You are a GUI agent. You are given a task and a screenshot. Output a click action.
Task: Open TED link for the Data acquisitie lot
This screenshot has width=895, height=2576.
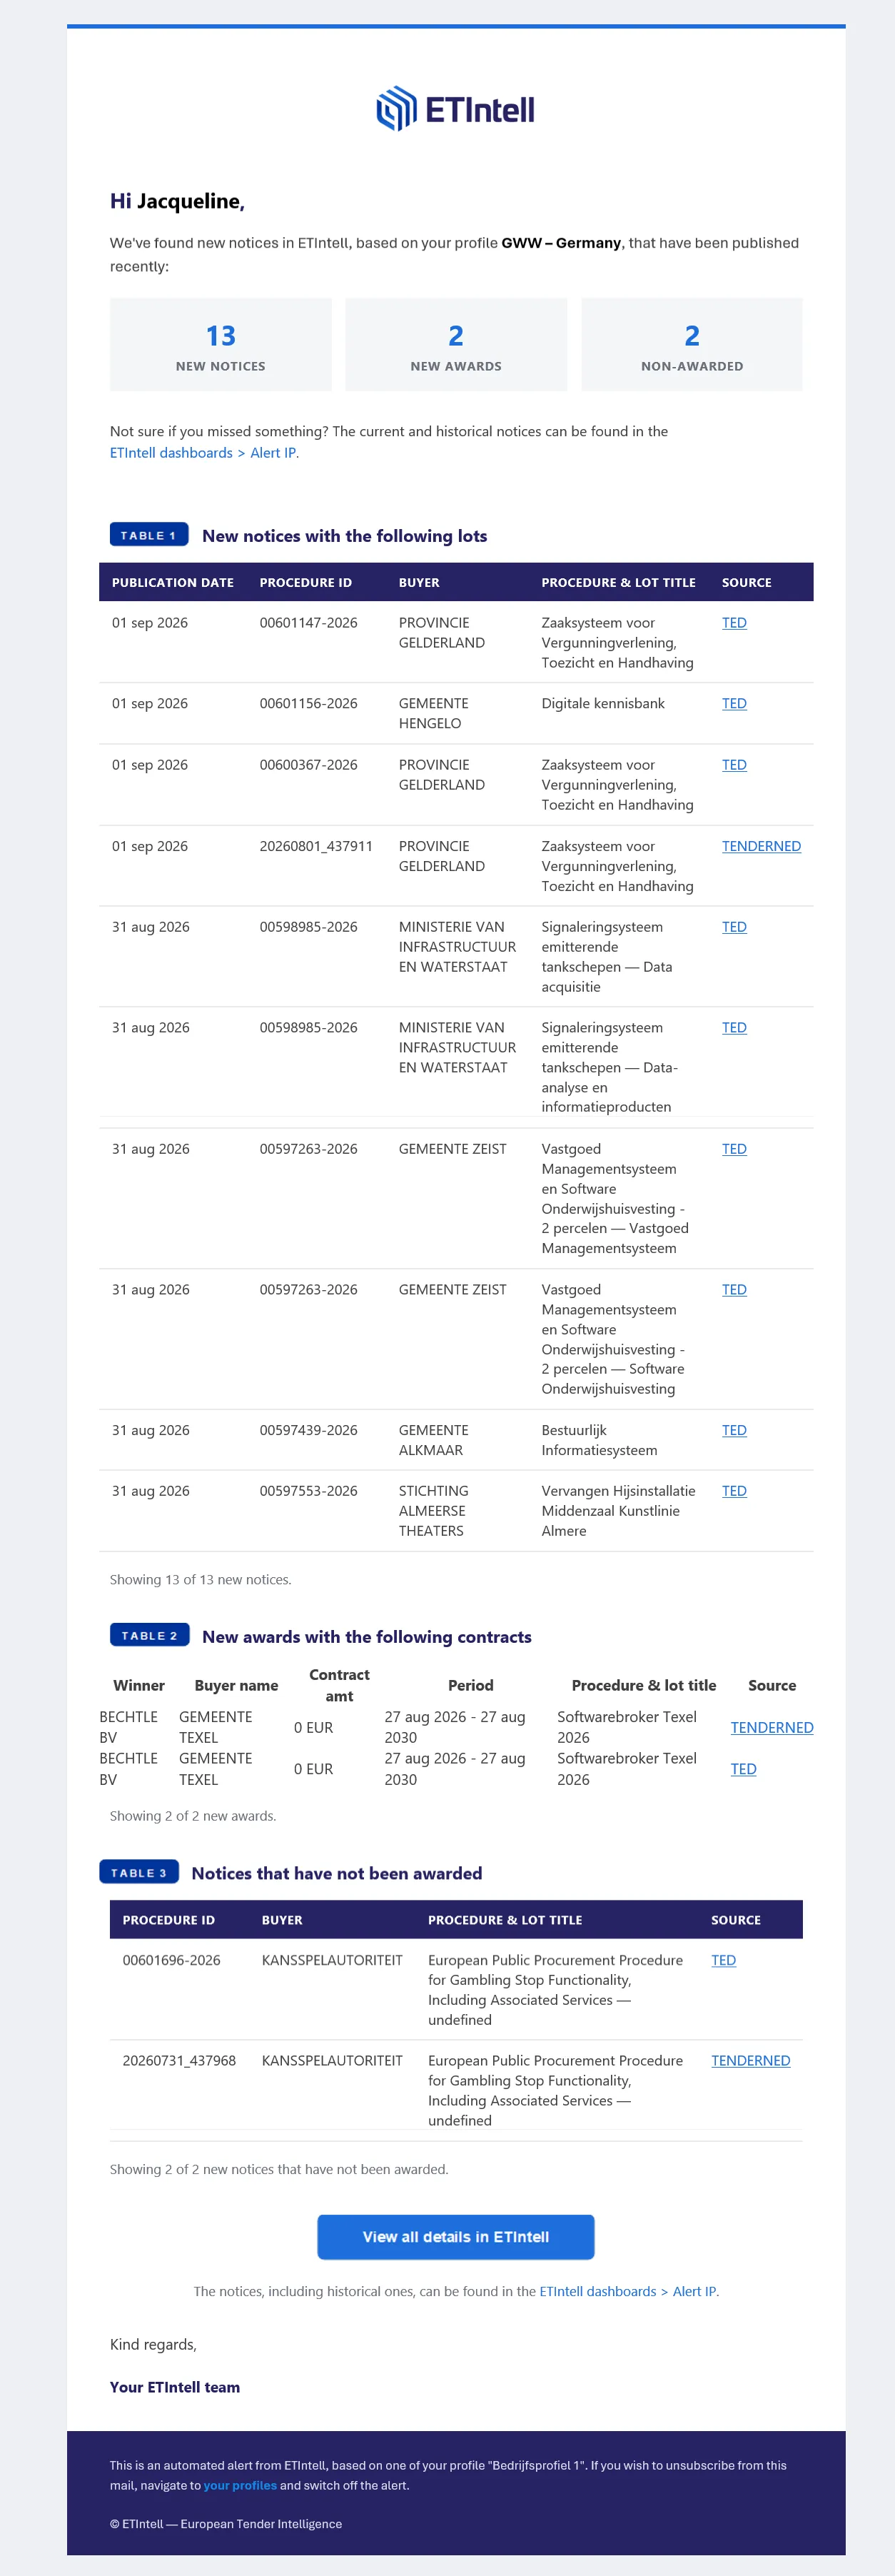pos(734,927)
